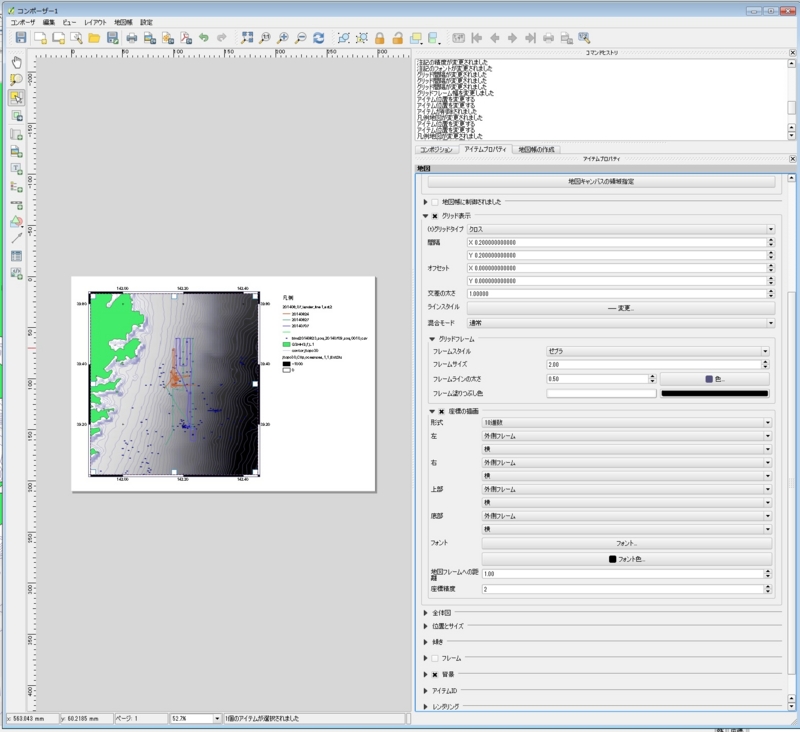Open the 形式 dropdown showing 10進数
This screenshot has height=732, width=800.
627,422
